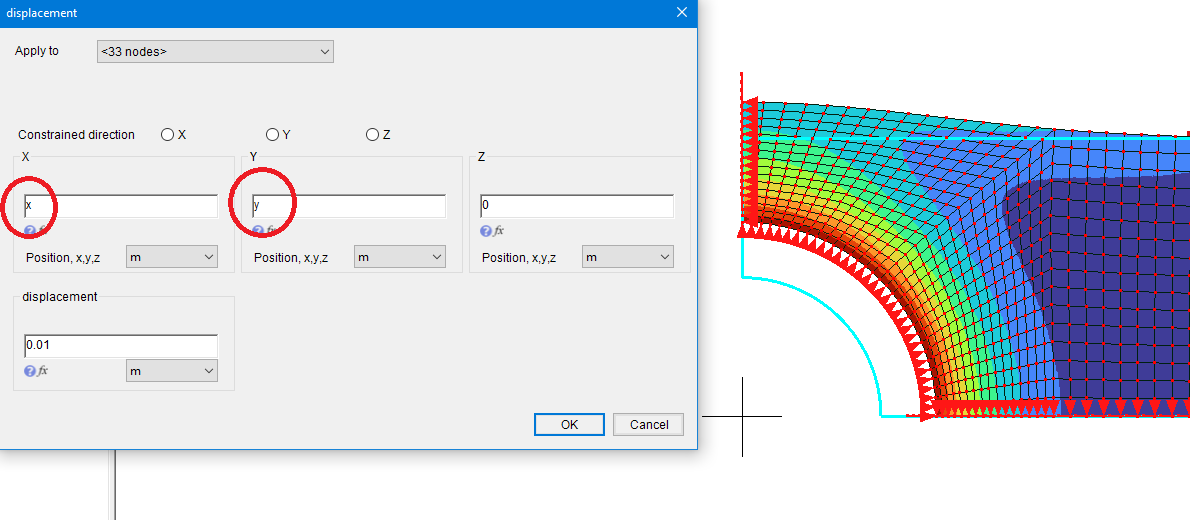Screen dimensions: 1190x520
Task: Select the Y constrained direction radio button
Action: [x=273, y=135]
